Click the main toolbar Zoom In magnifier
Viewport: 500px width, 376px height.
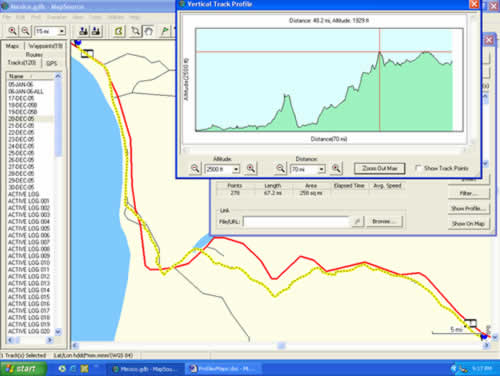pyautogui.click(x=12, y=31)
